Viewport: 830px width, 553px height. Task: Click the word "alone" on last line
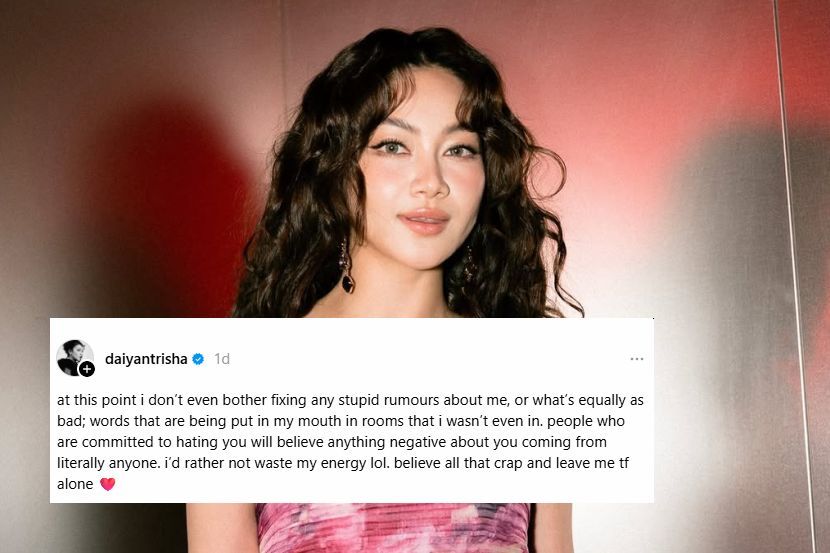click(x=75, y=484)
